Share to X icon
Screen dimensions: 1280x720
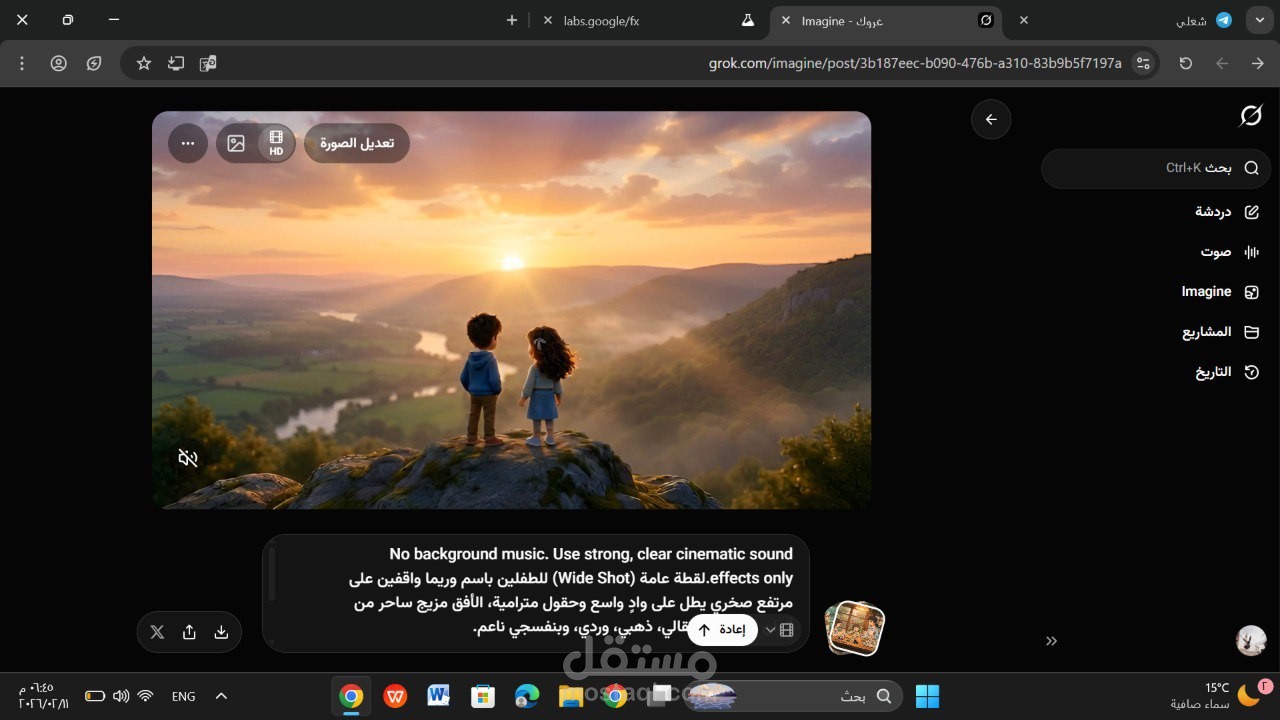pos(157,632)
